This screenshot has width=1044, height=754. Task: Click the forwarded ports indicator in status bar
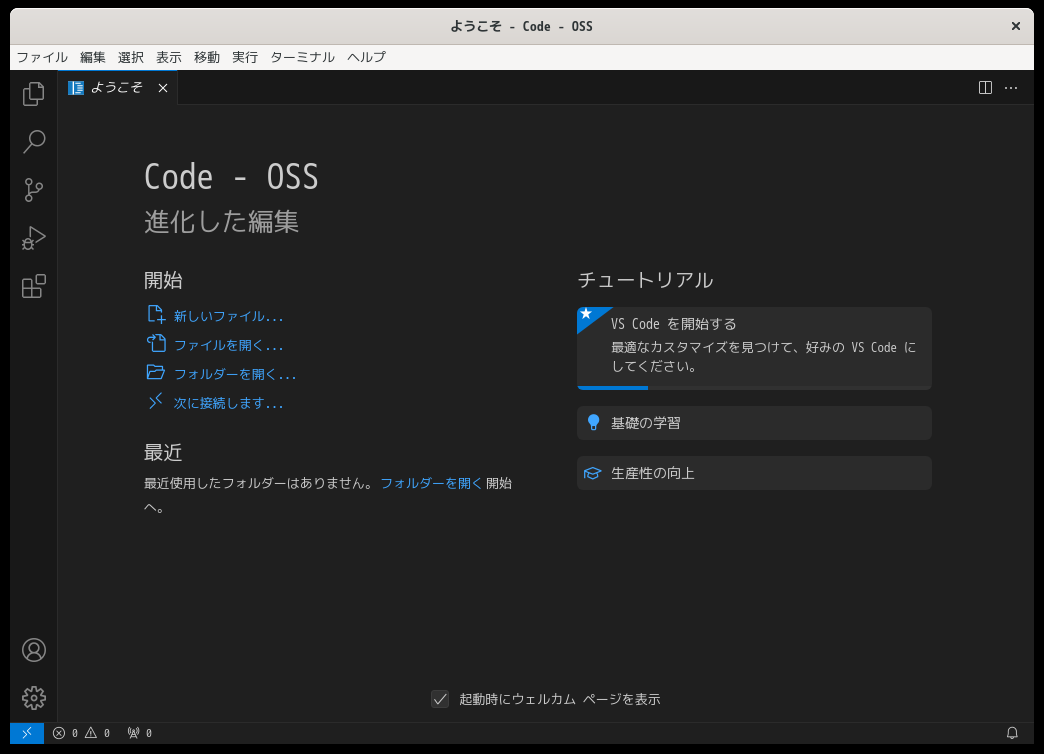click(140, 733)
